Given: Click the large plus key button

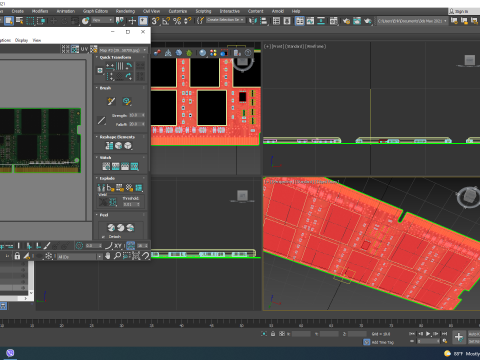Looking at the screenshot, I should click(459, 337).
